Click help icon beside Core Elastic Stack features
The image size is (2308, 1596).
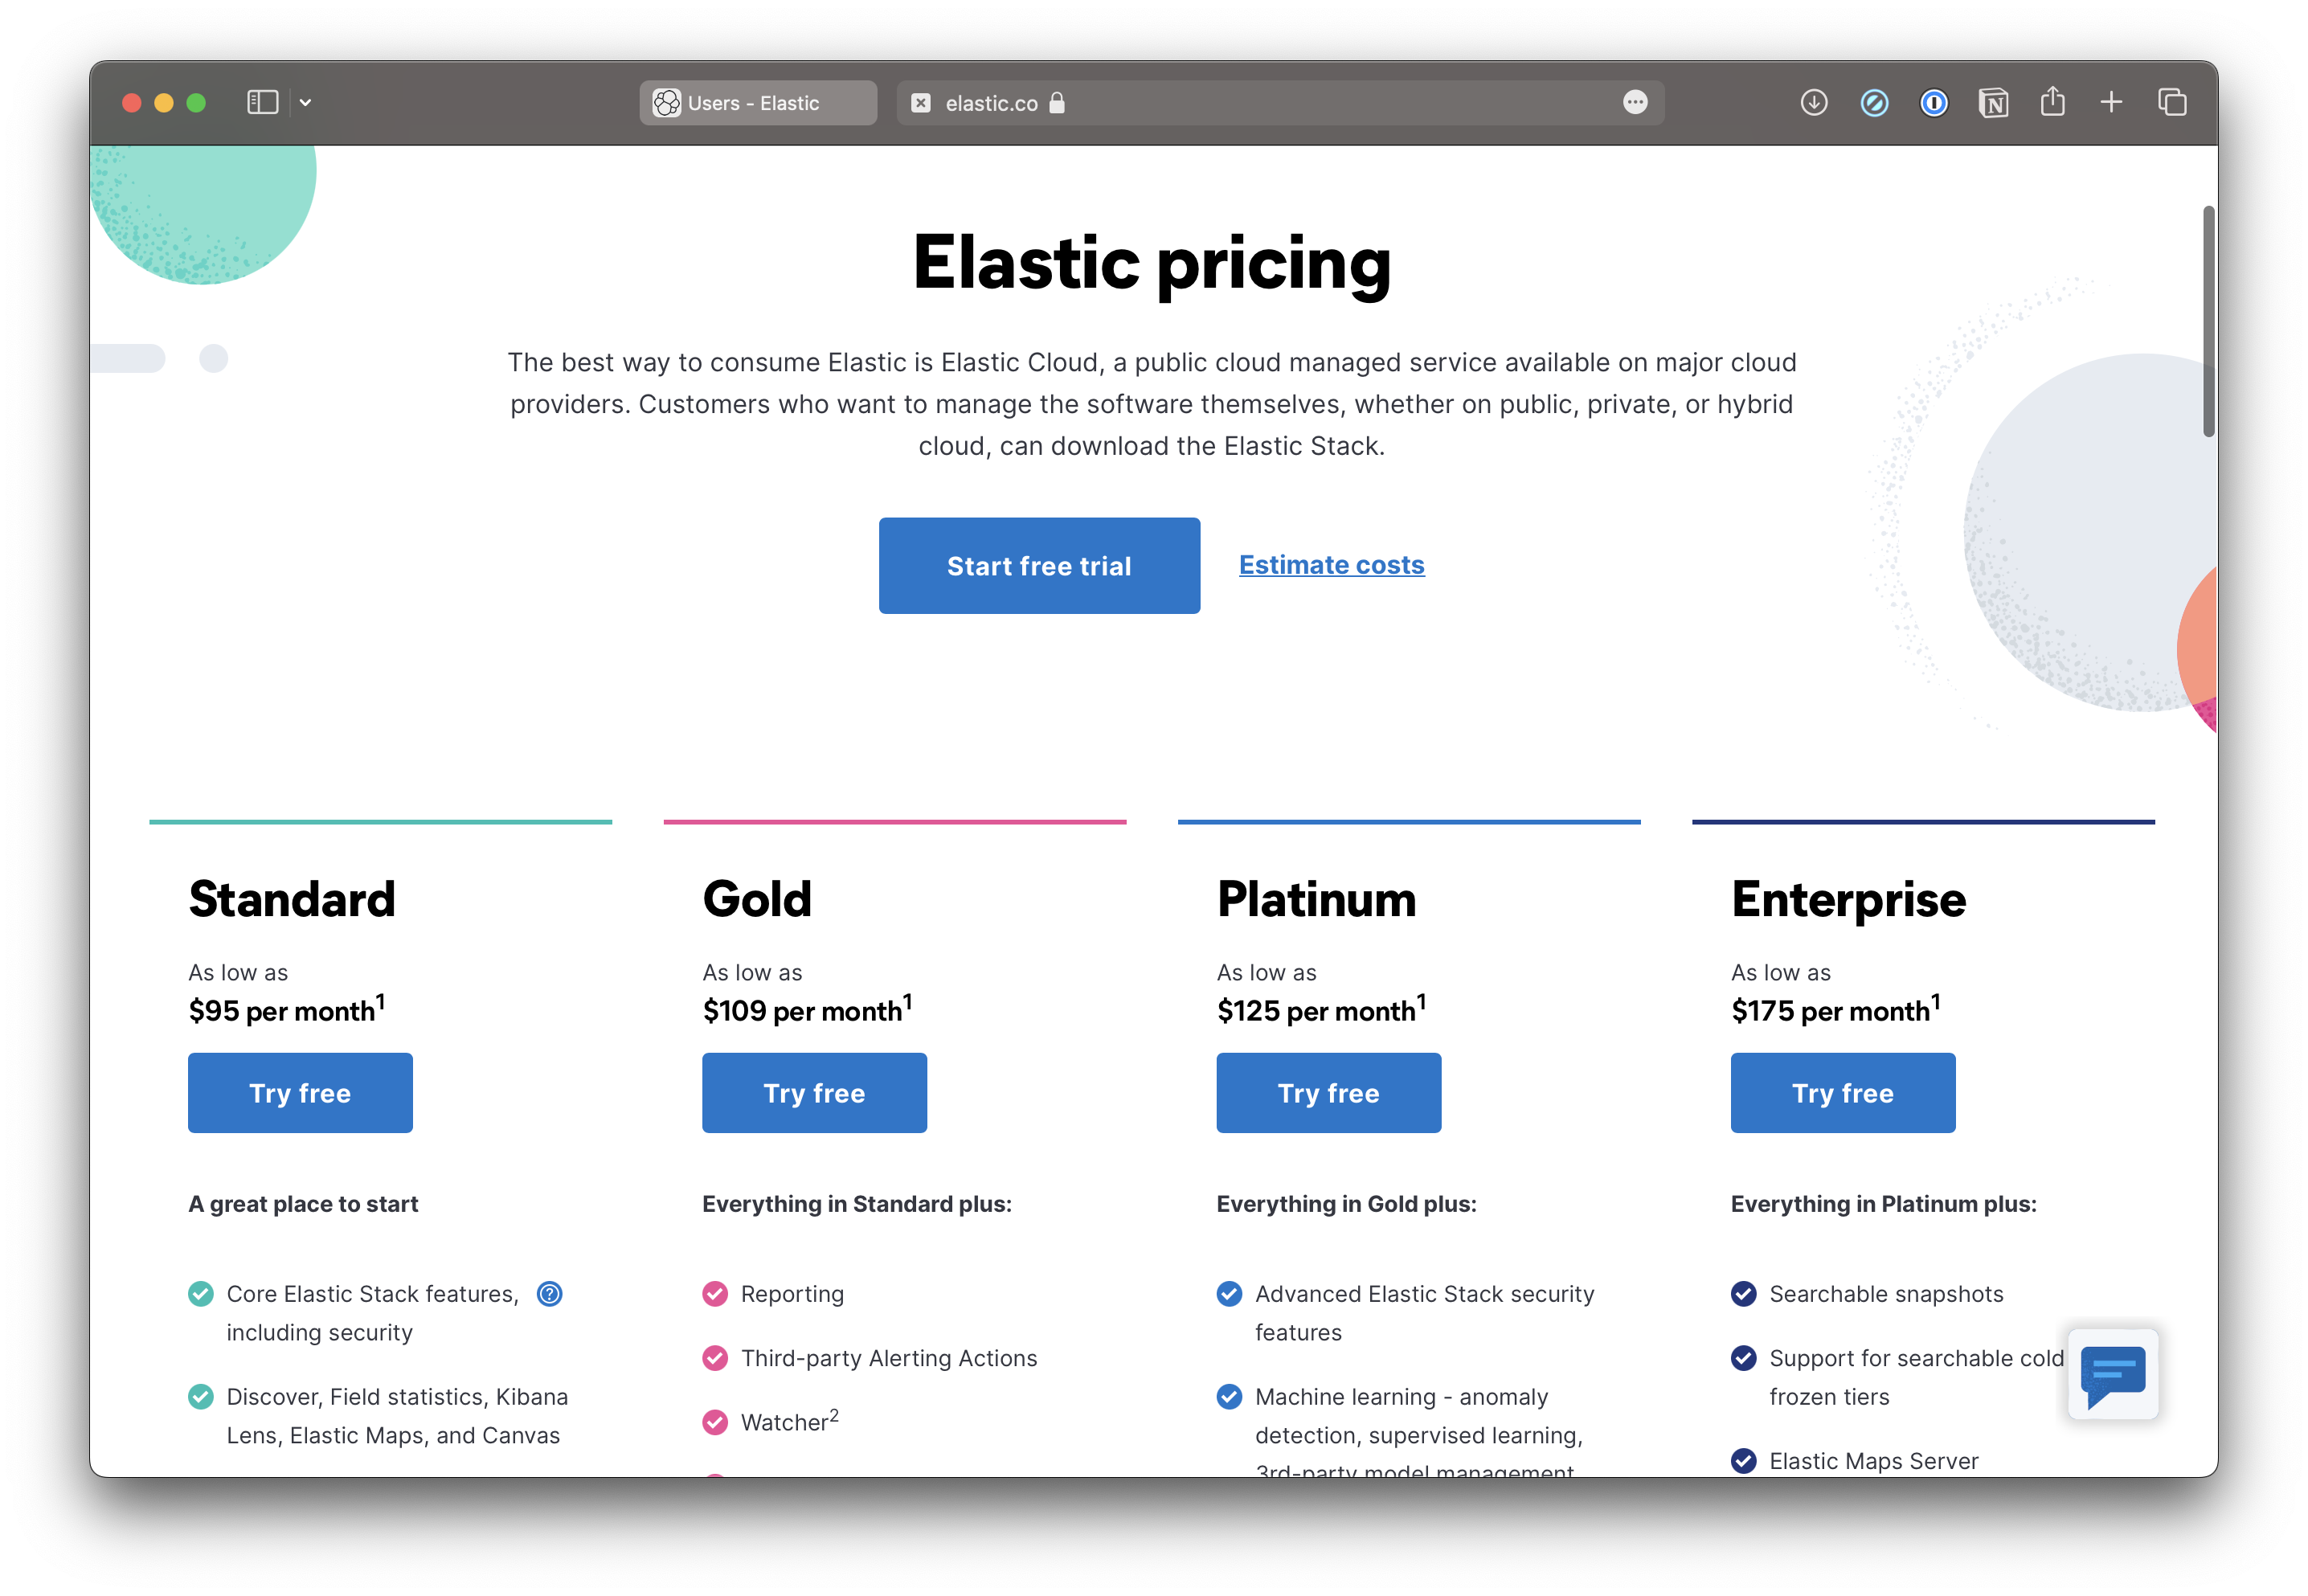550,1294
